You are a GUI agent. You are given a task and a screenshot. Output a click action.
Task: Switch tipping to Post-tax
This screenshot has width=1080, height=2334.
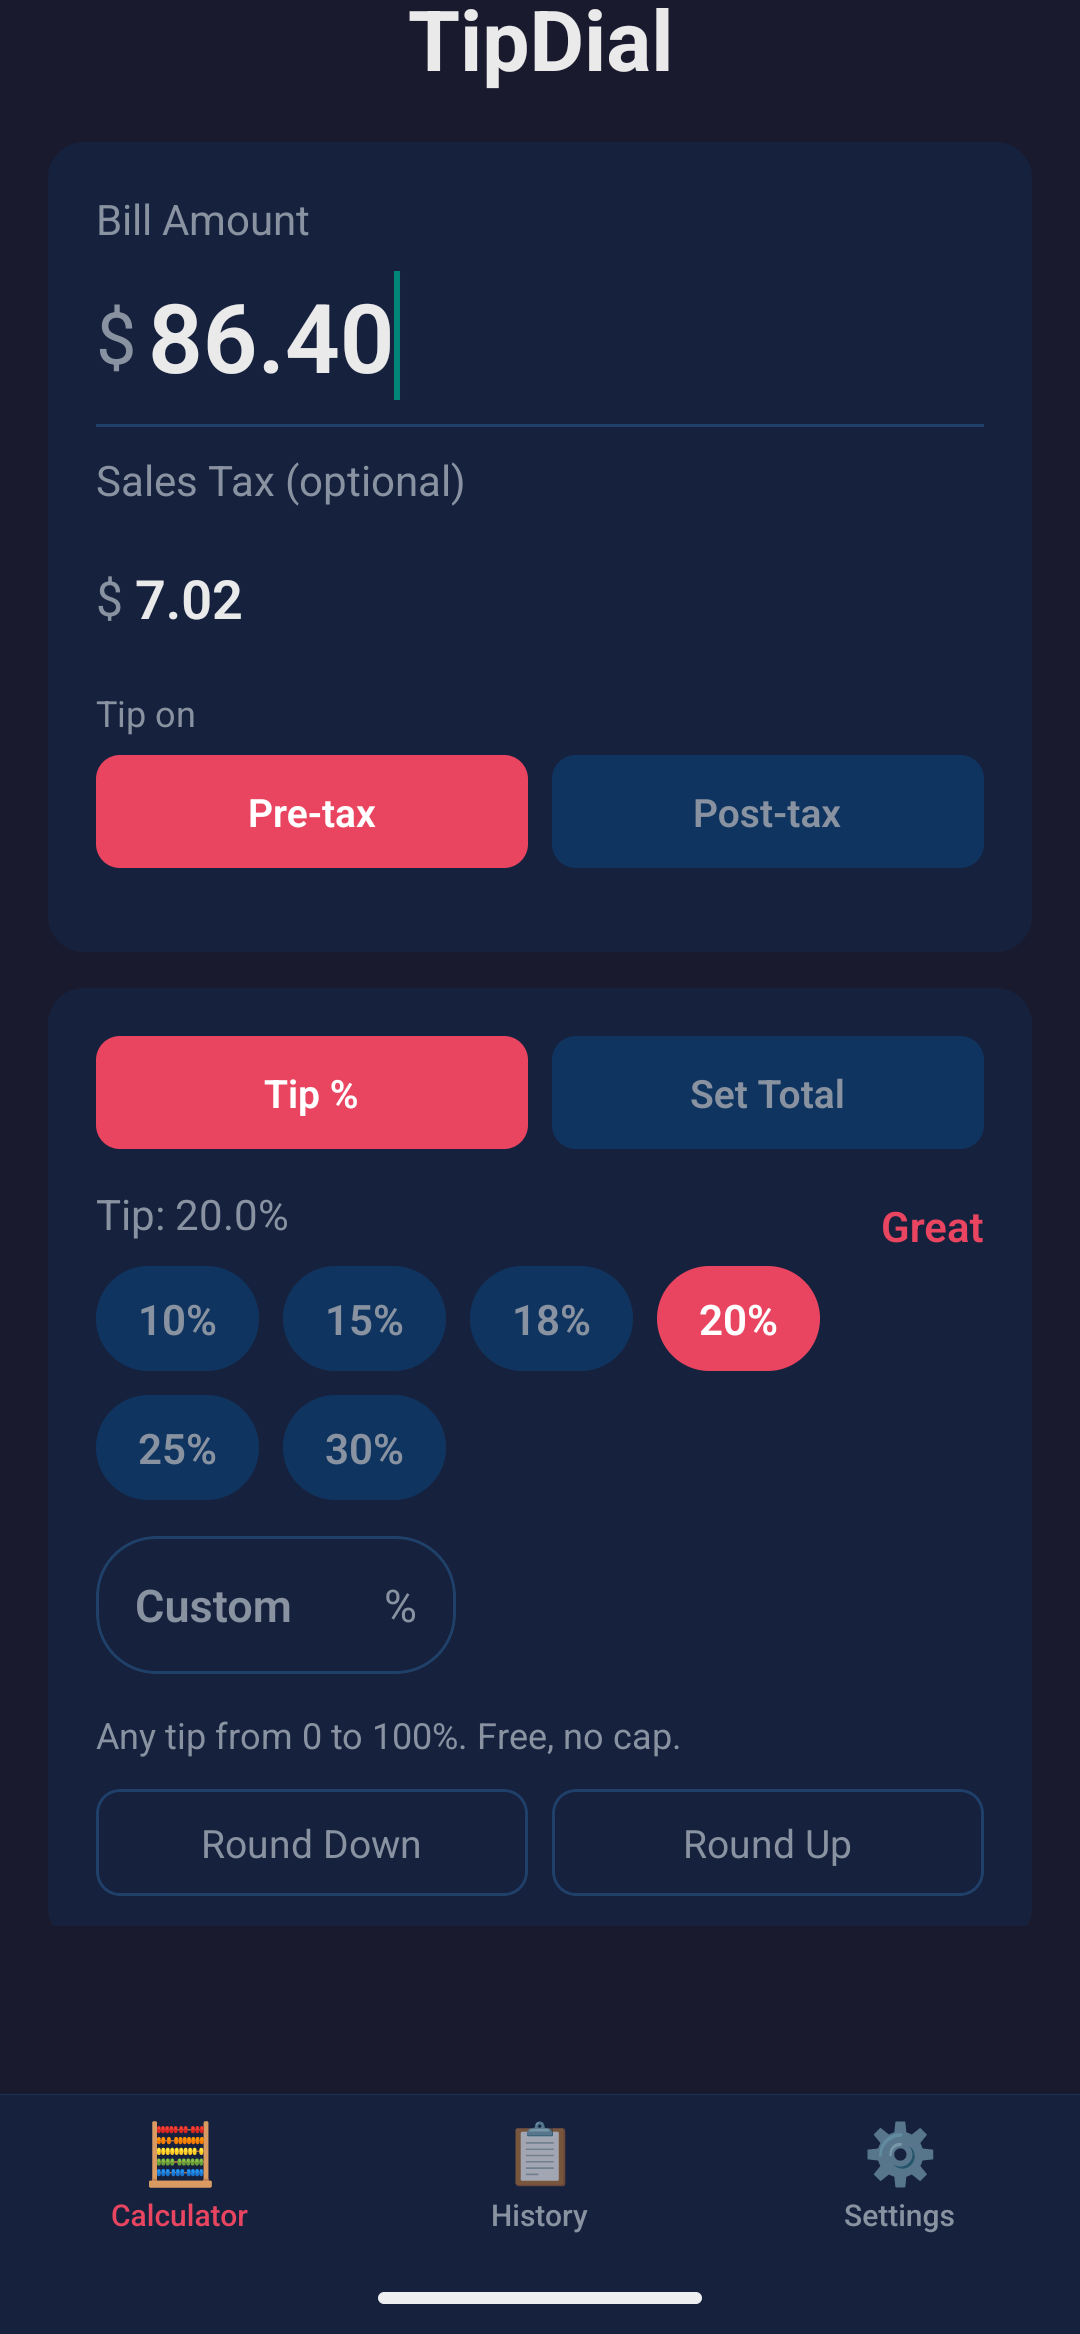tap(768, 812)
